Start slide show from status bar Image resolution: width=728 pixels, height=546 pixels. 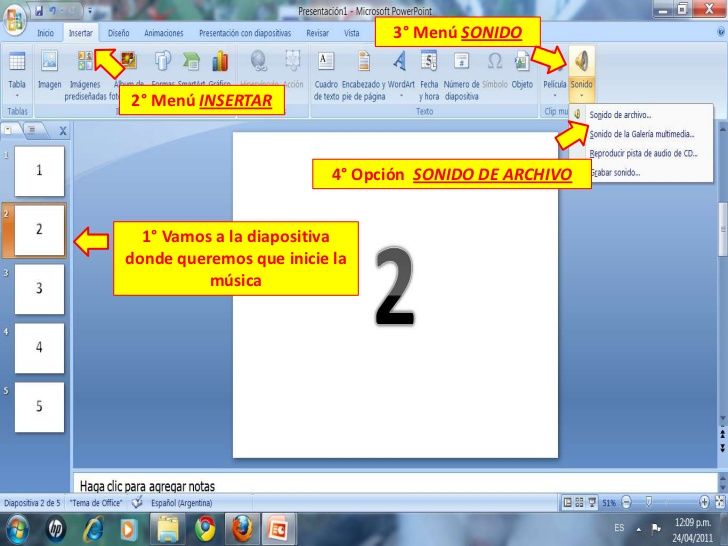click(x=592, y=502)
